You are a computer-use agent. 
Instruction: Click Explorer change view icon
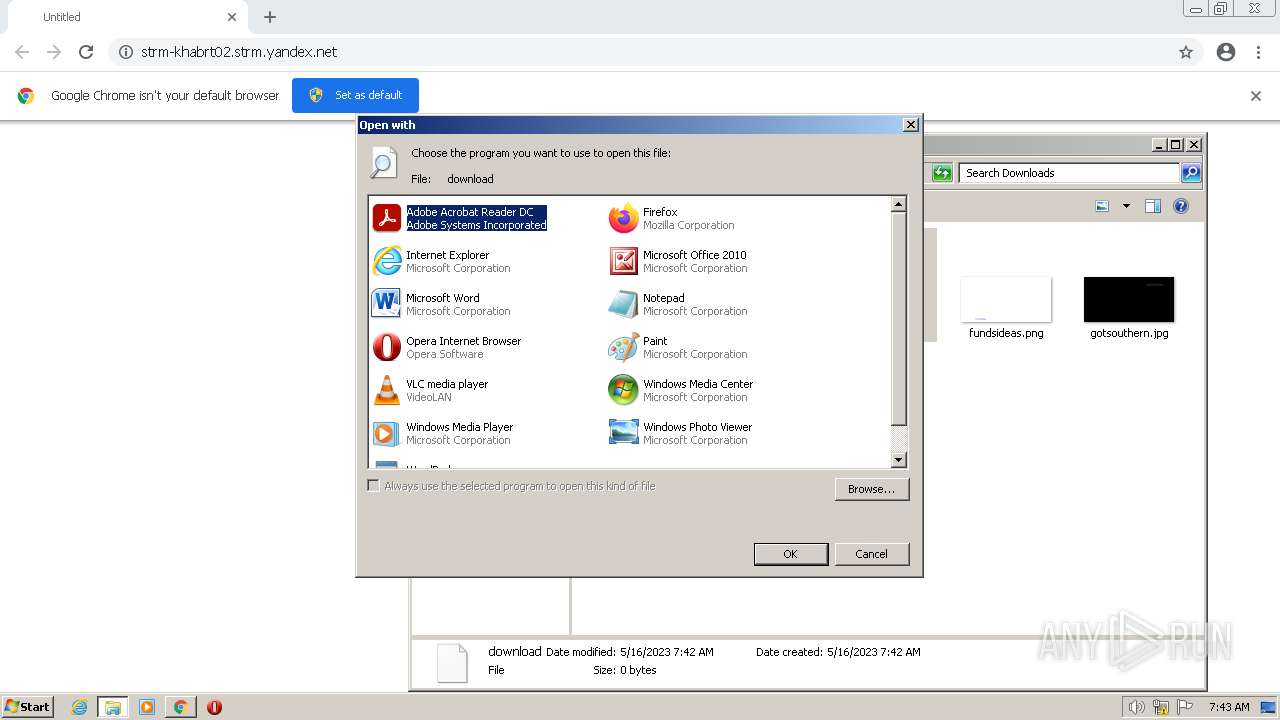(x=1102, y=206)
